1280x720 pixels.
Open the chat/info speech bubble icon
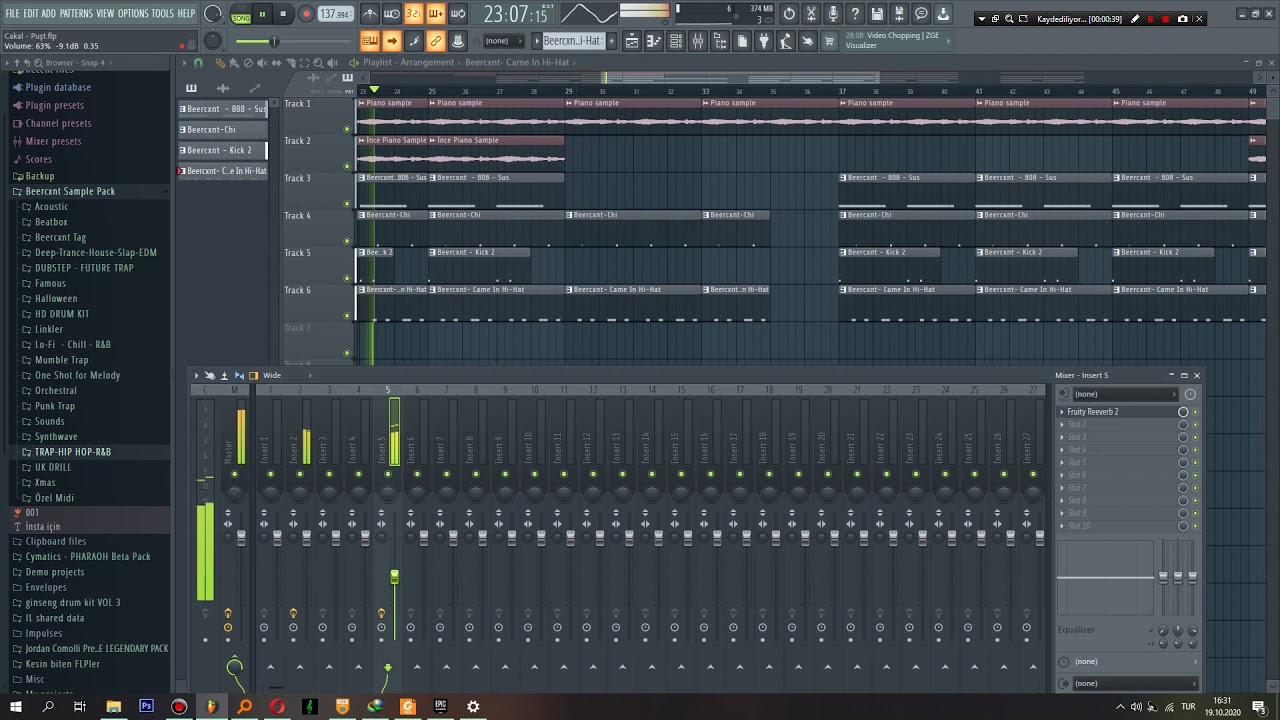(922, 14)
